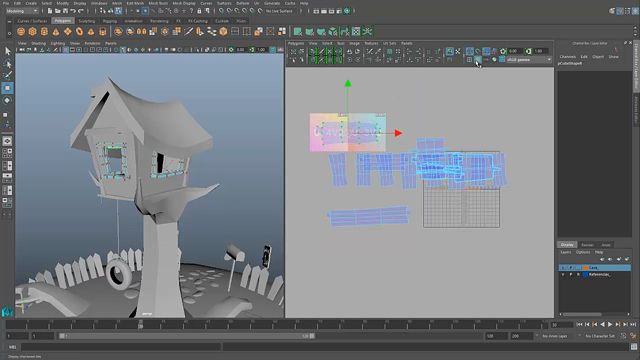
Task: Toggle the lock icon in status line
Action: pos(199,11)
